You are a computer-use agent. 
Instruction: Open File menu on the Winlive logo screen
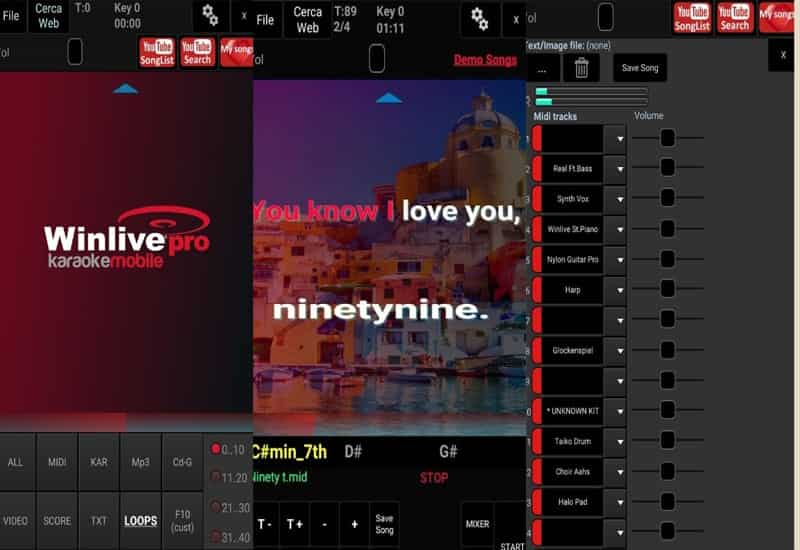point(11,16)
